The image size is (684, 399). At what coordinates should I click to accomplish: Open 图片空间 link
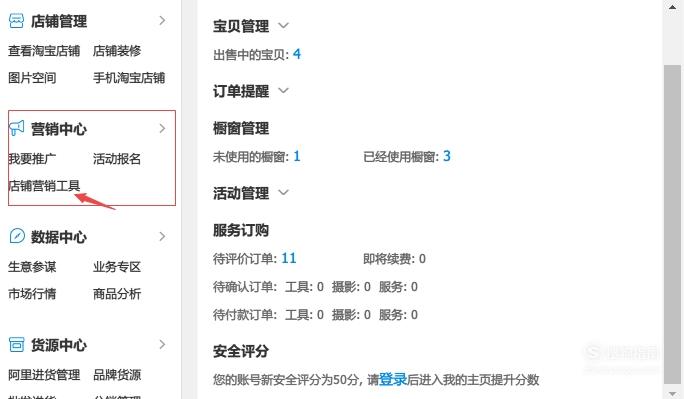[x=32, y=78]
